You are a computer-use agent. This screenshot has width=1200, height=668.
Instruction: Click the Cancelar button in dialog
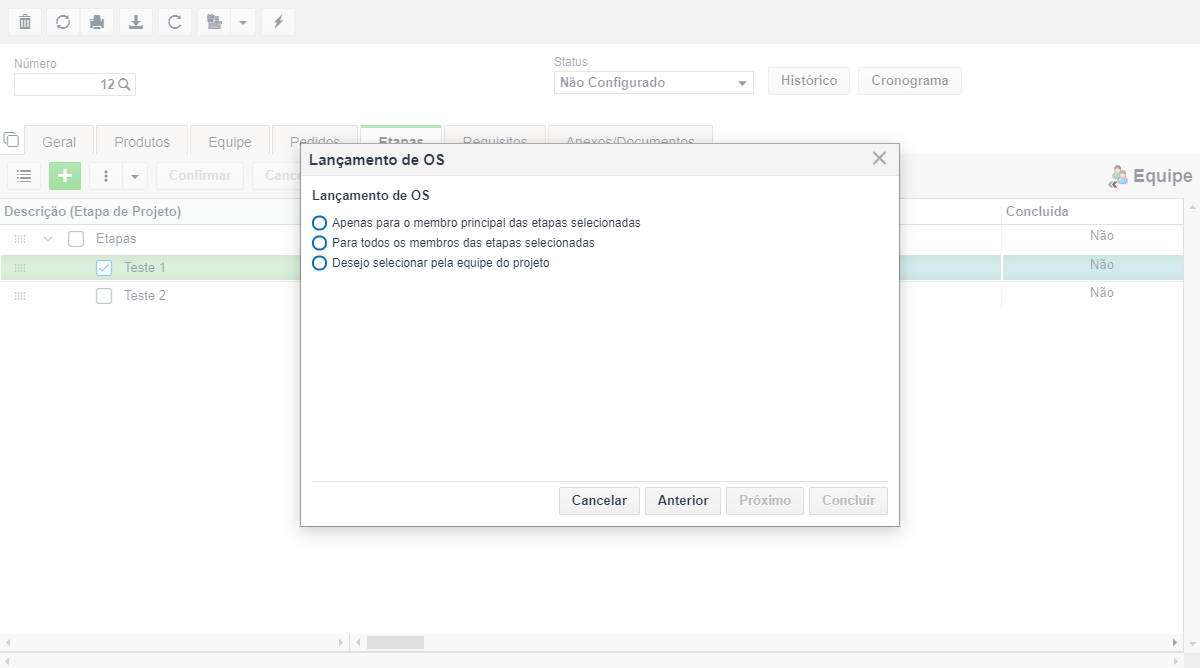[x=599, y=501]
